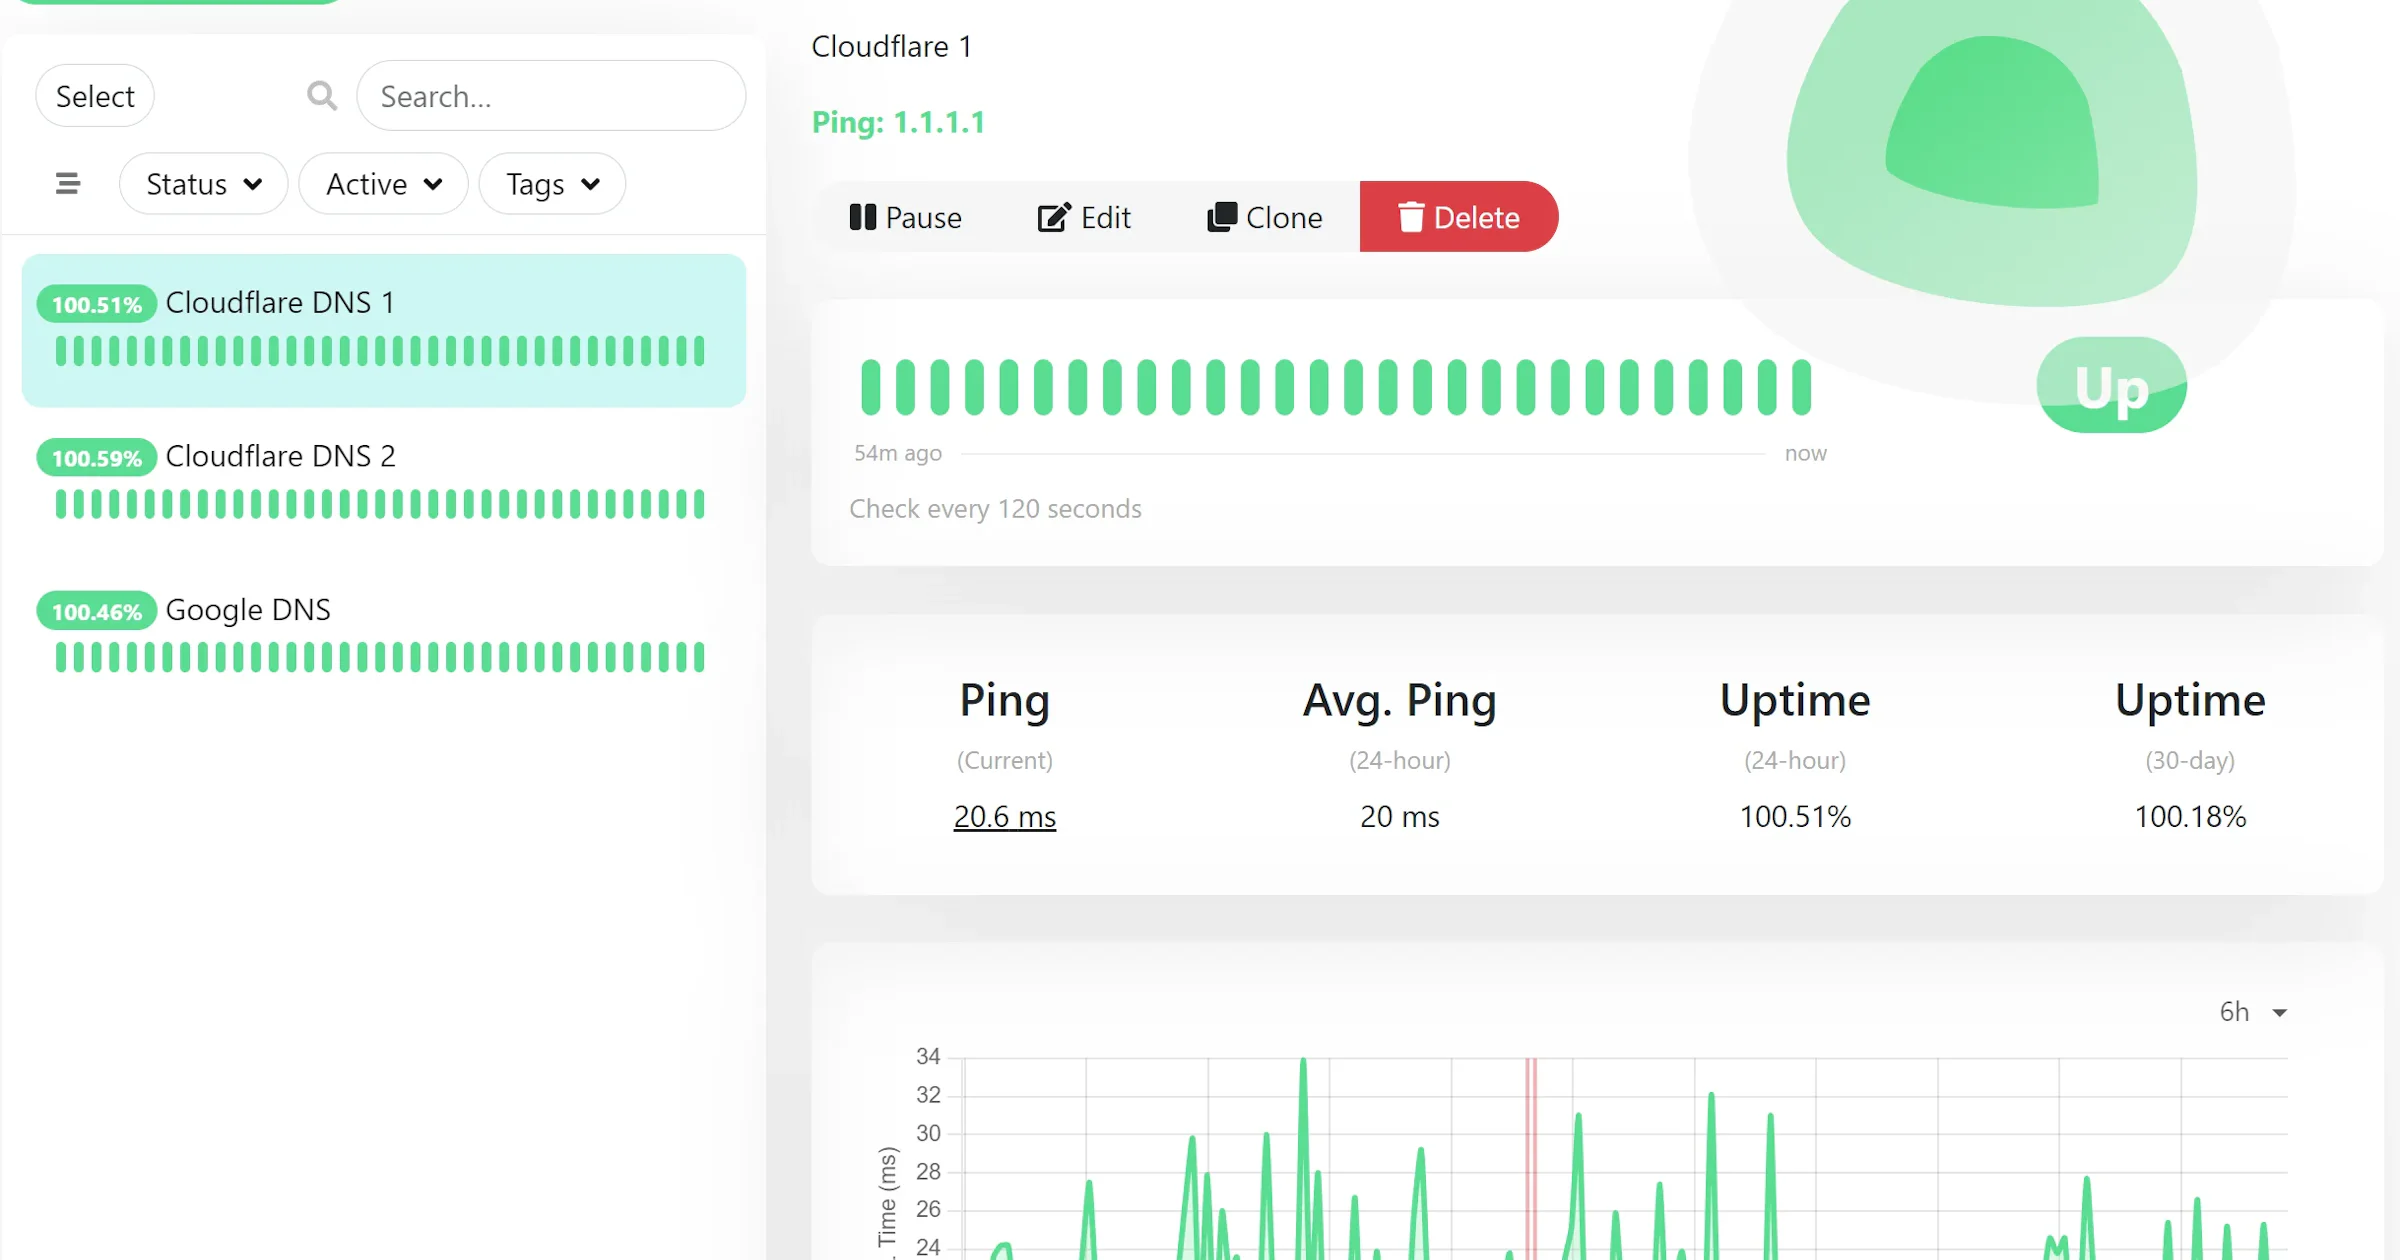Select Cloudflare DNS 2 monitor
The image size is (2400, 1260).
[x=384, y=483]
